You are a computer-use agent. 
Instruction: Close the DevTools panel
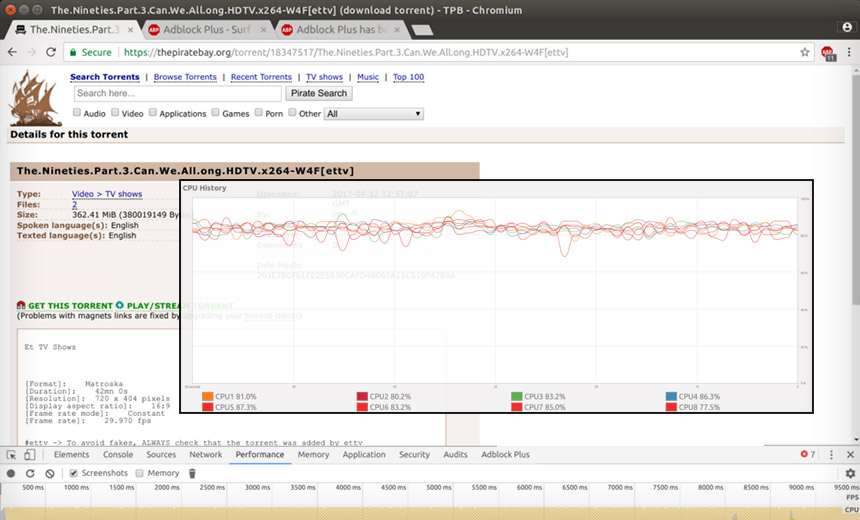point(850,455)
